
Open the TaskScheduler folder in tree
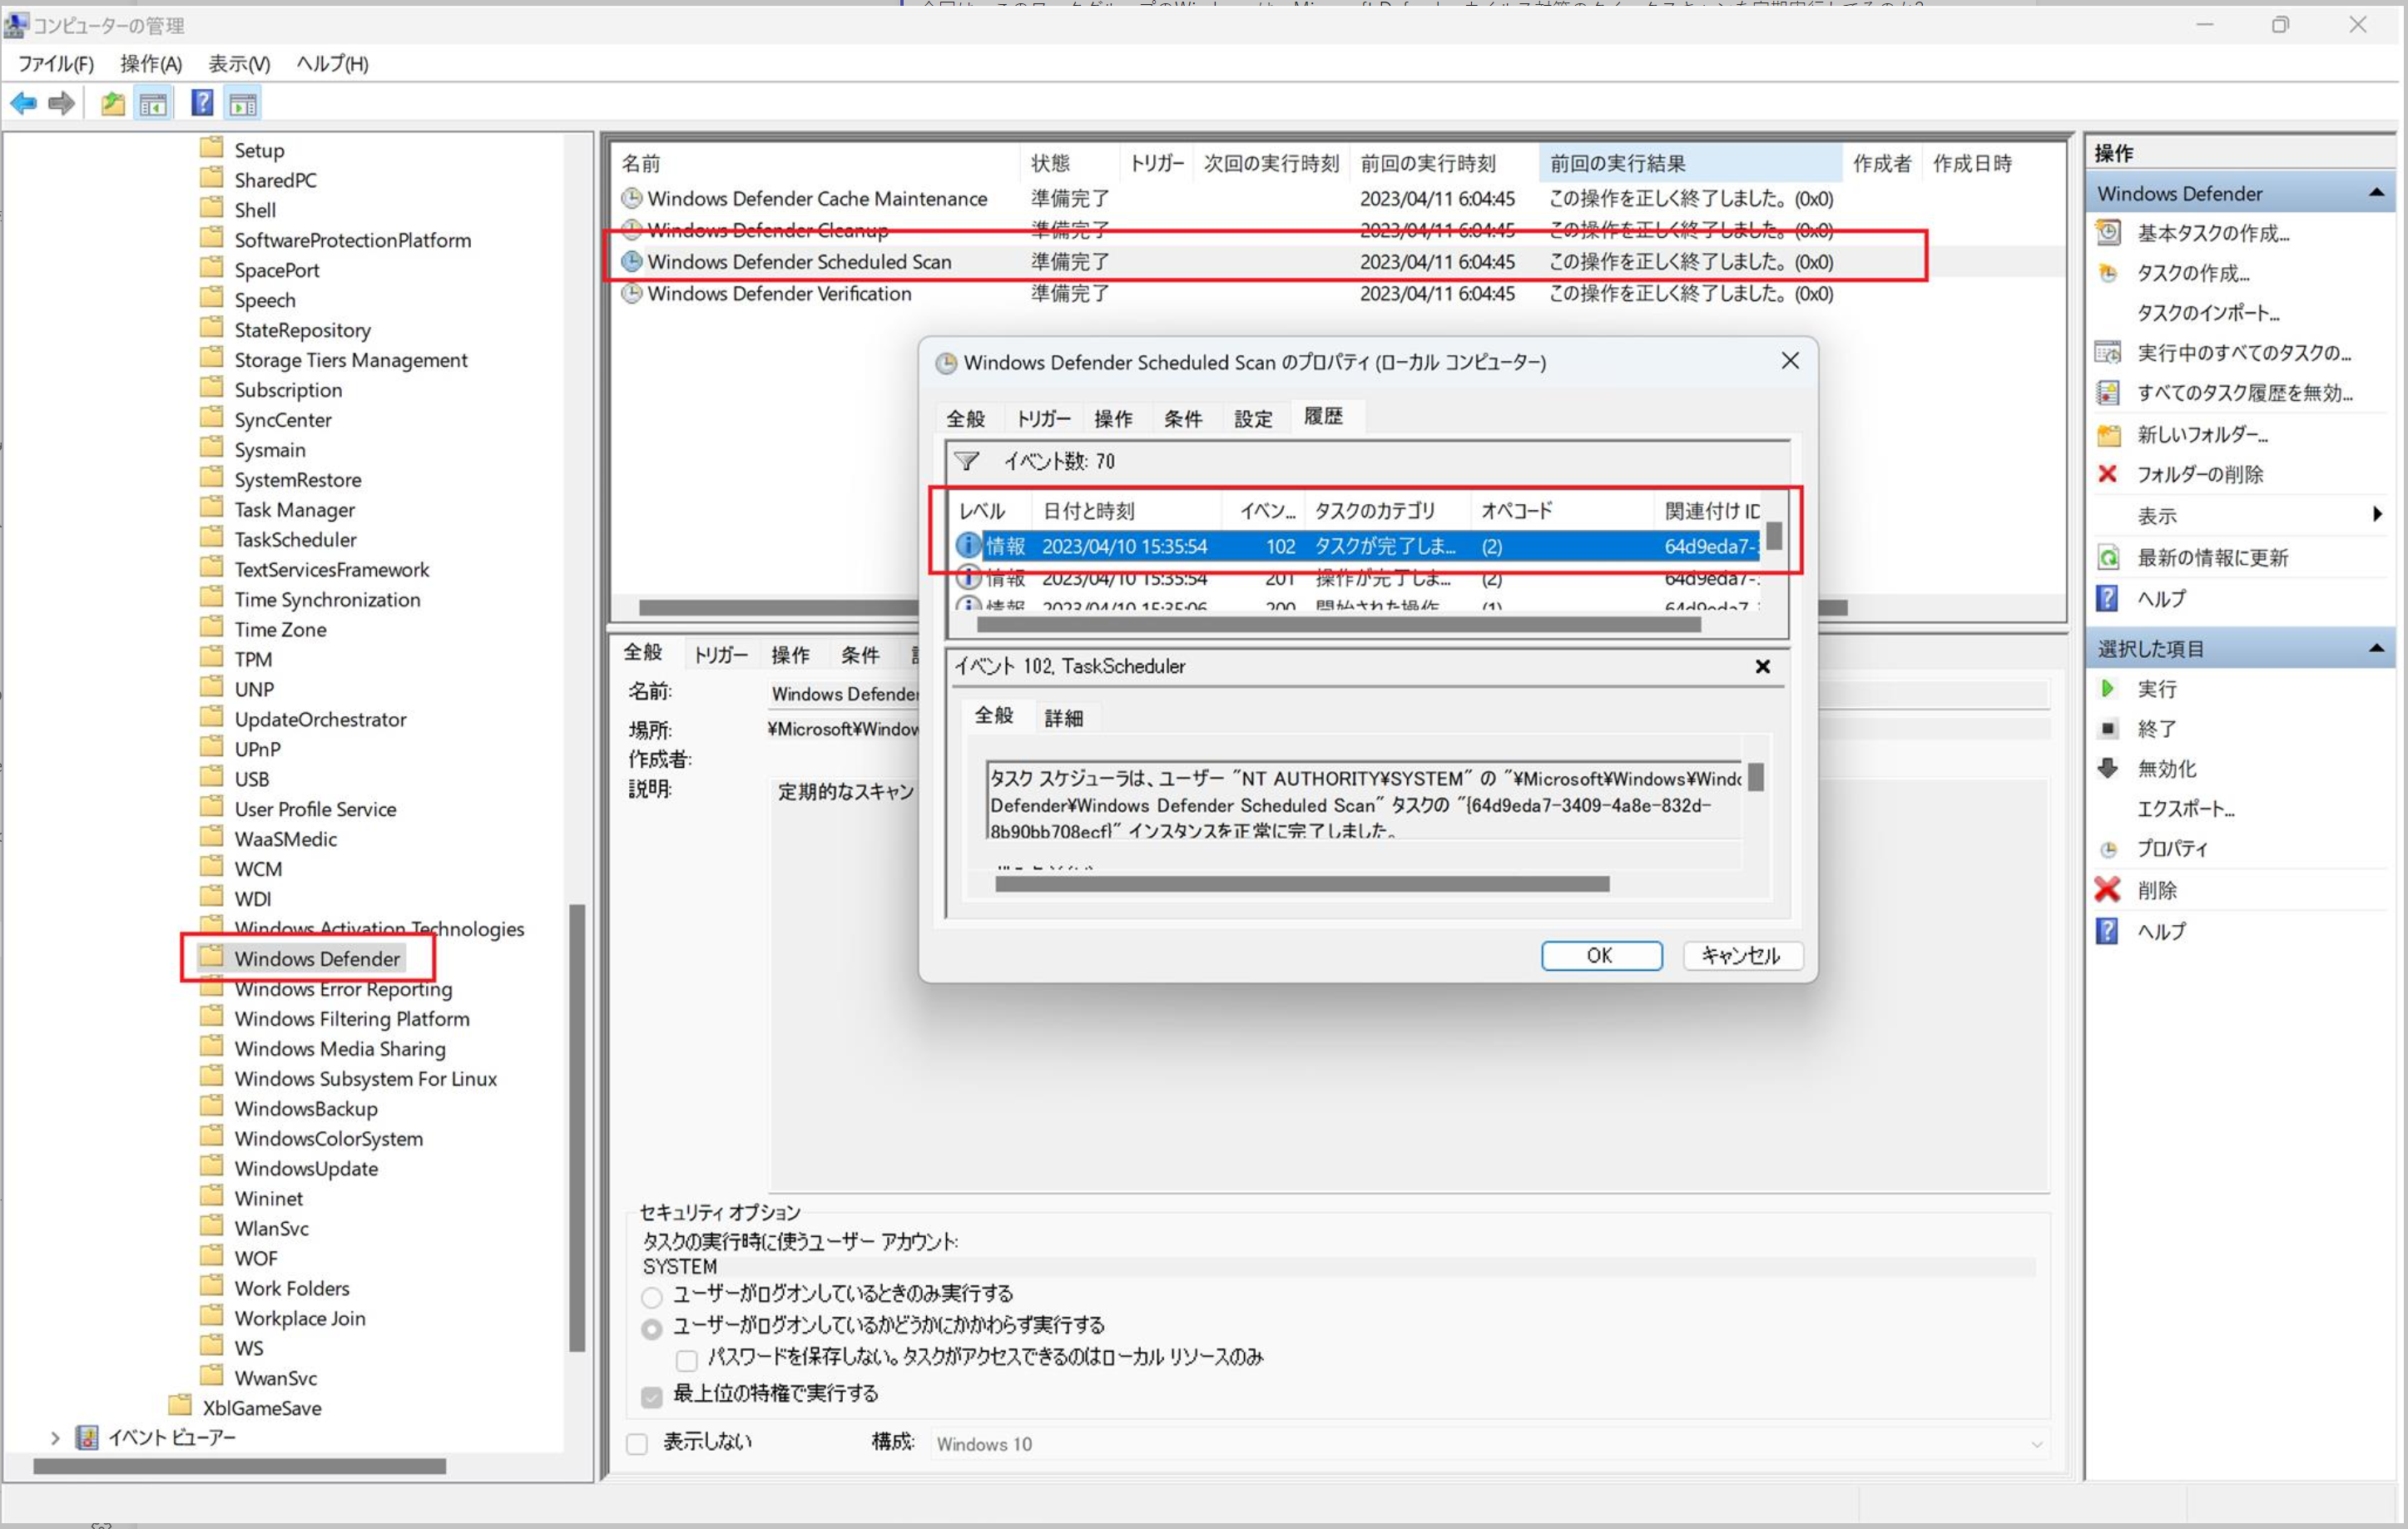click(x=295, y=539)
